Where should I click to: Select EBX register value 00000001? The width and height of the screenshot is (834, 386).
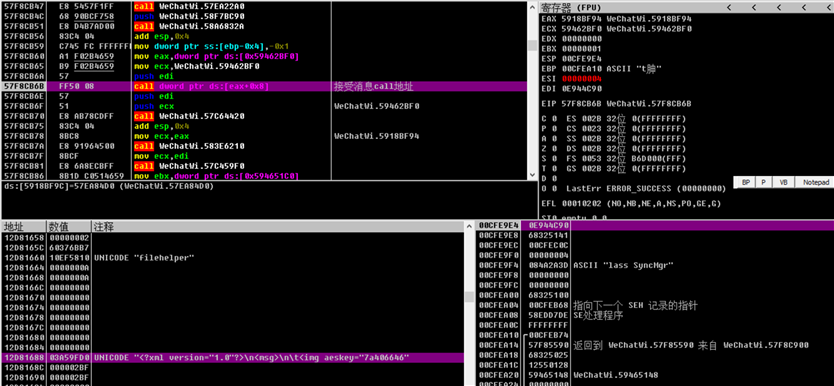(x=581, y=48)
